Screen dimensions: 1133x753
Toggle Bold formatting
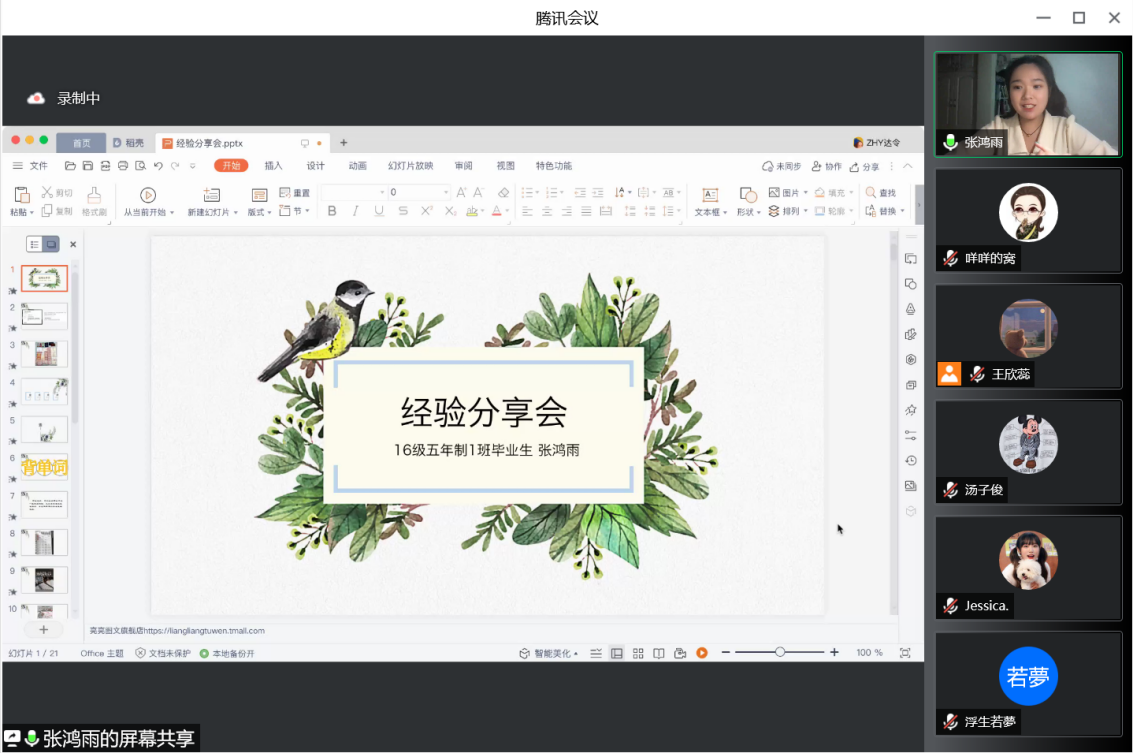(x=331, y=211)
